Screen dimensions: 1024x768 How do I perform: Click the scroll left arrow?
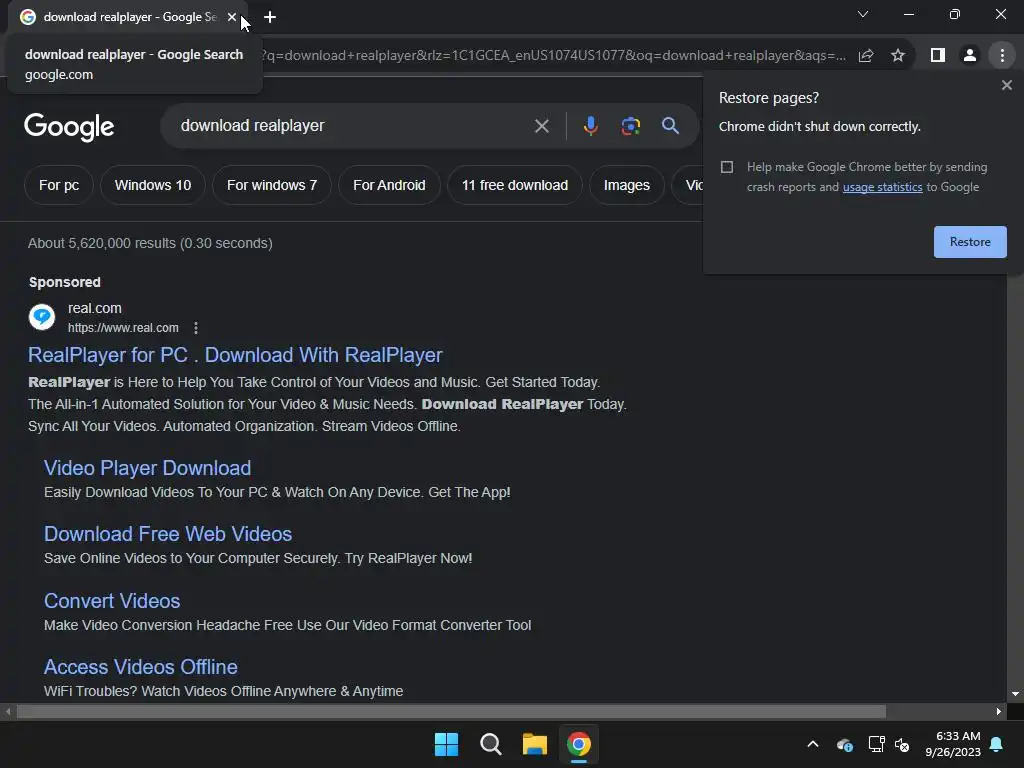[8, 712]
